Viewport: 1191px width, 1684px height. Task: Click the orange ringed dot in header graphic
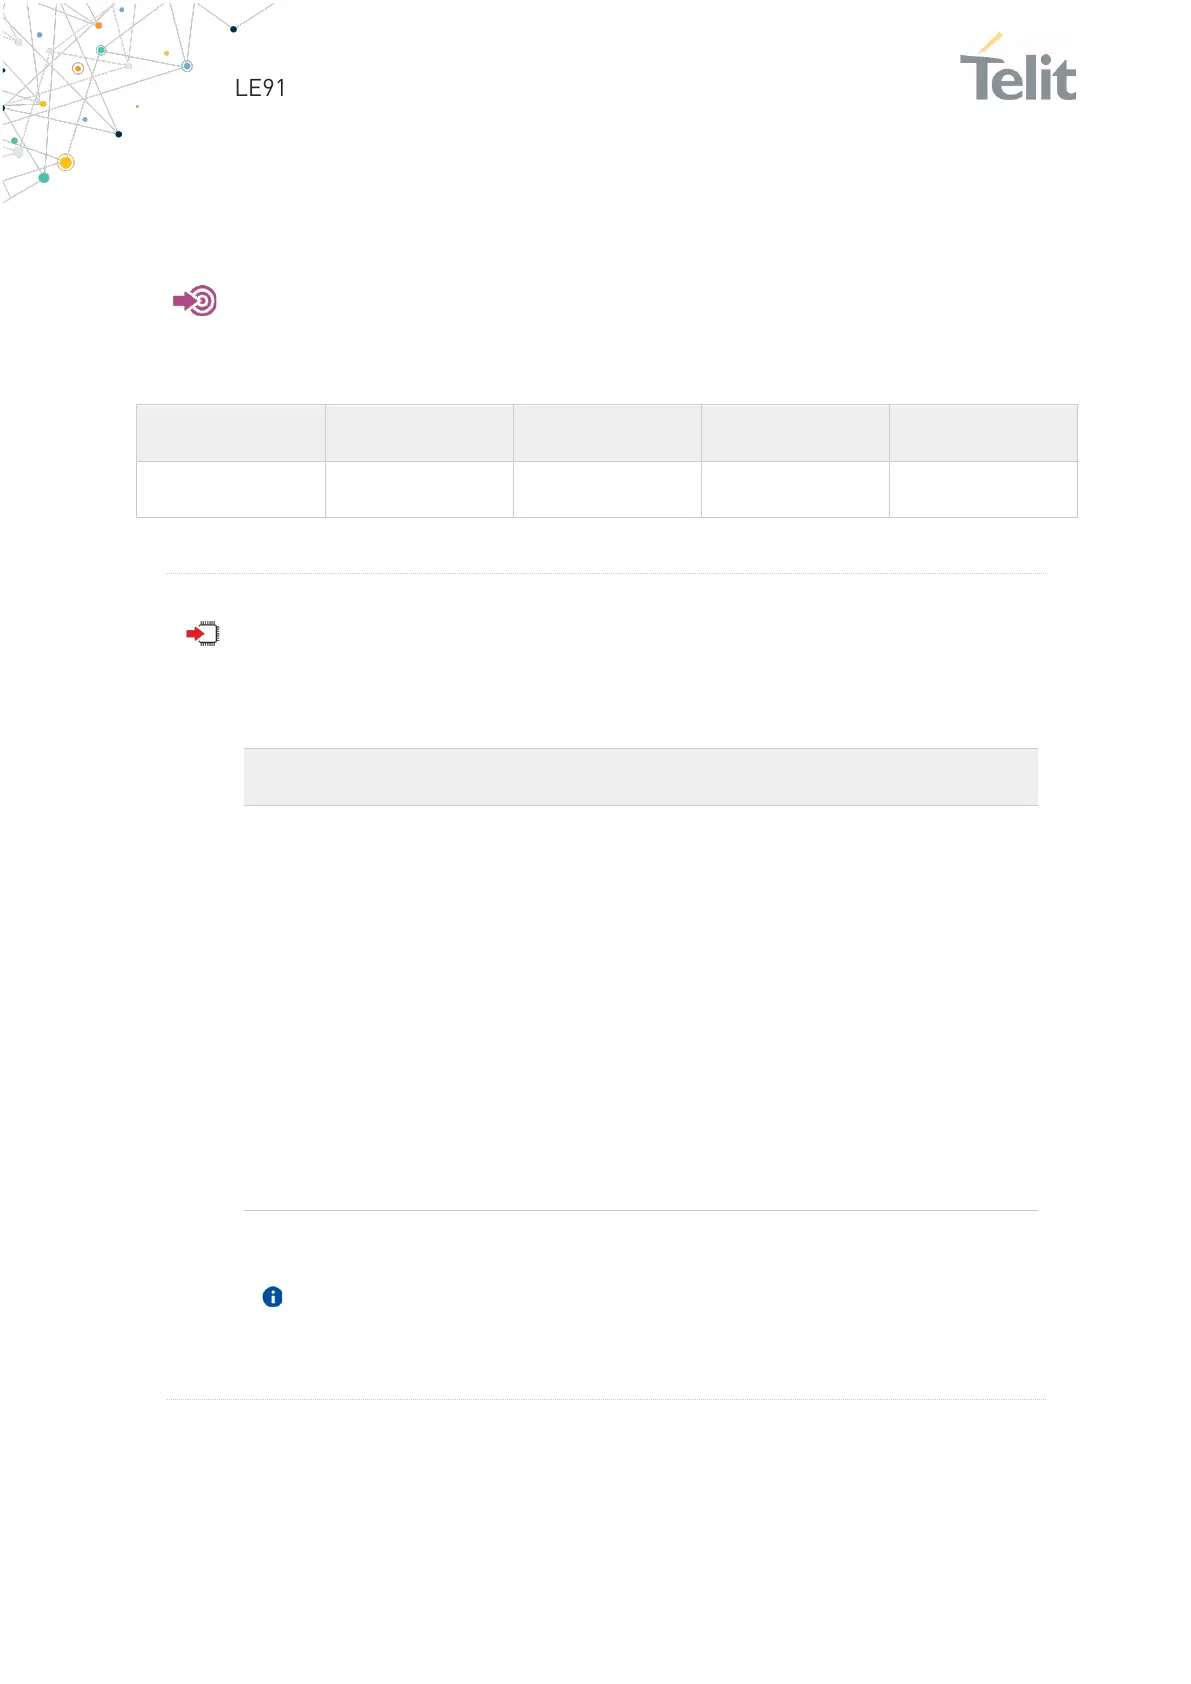[78, 69]
